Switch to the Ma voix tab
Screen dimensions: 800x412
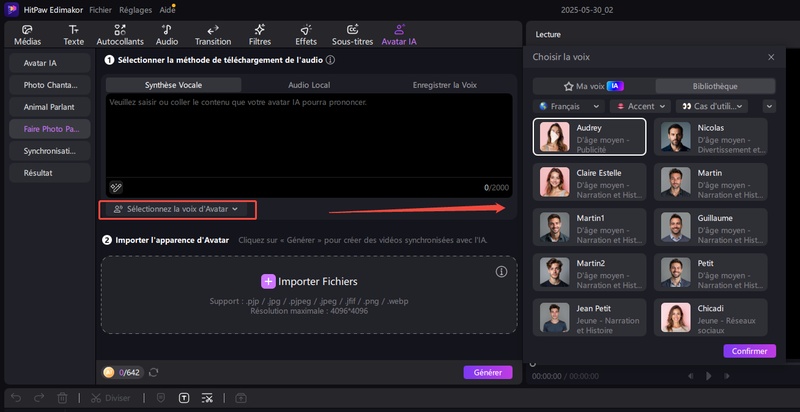point(593,87)
